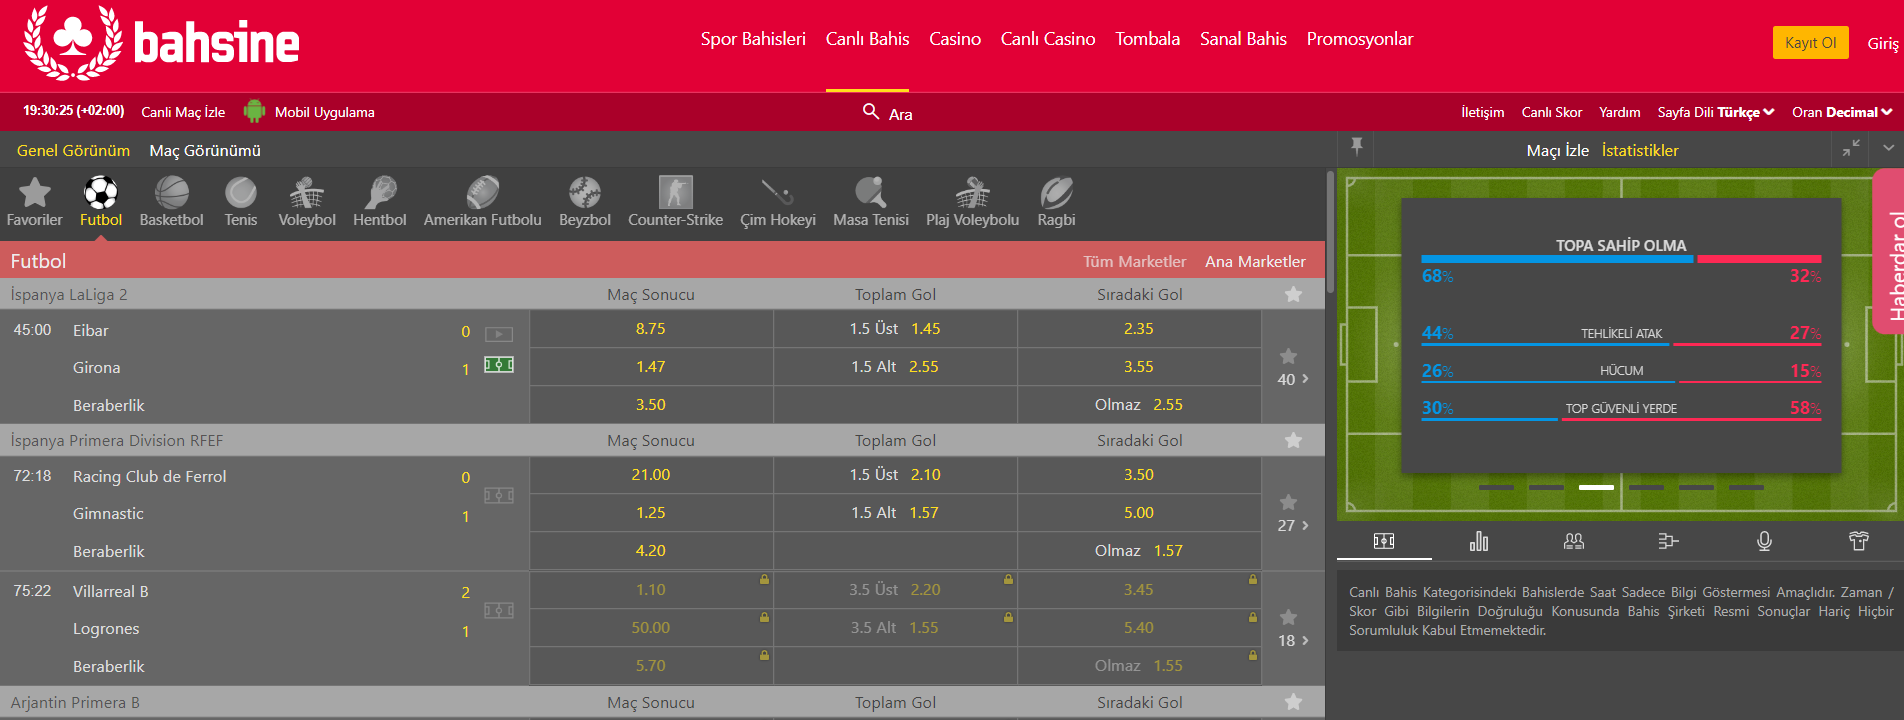Pin the match panel with the pushpin
This screenshot has width=1904, height=720.
[x=1357, y=147]
